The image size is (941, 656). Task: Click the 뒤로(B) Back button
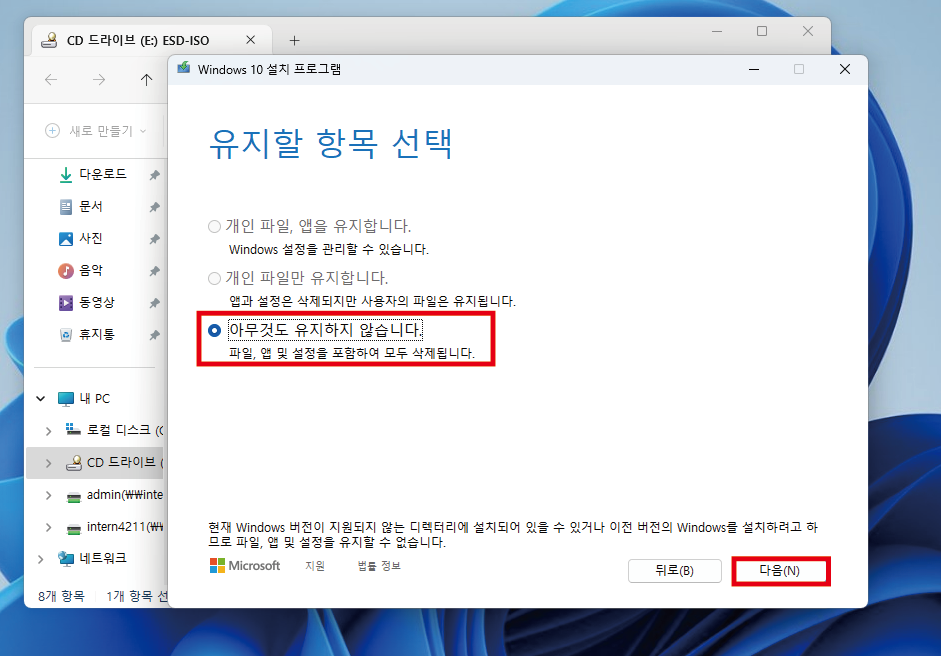point(675,571)
